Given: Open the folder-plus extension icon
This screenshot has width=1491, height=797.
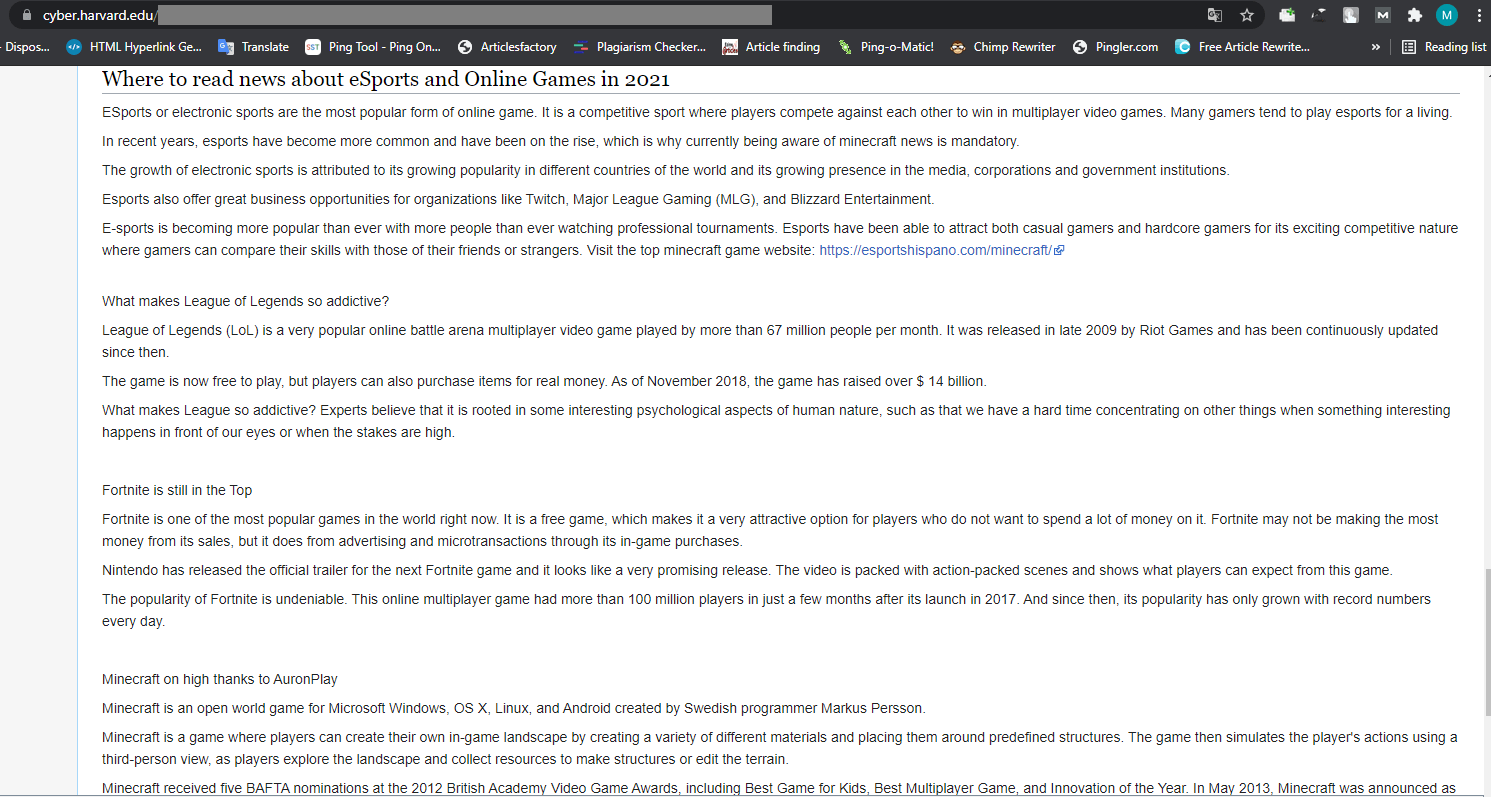Looking at the screenshot, I should pyautogui.click(x=1288, y=15).
